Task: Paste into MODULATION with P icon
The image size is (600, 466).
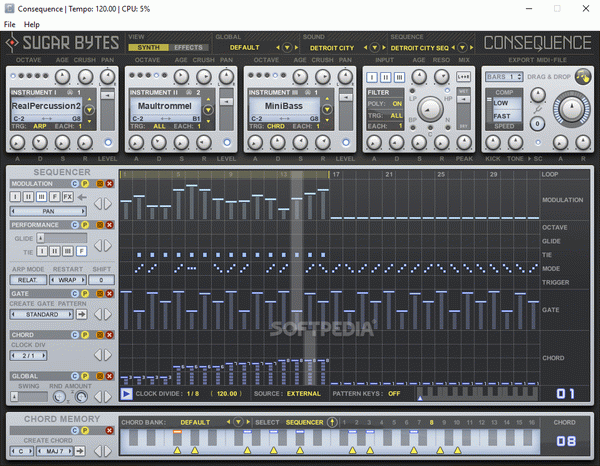Action: pyautogui.click(x=85, y=184)
